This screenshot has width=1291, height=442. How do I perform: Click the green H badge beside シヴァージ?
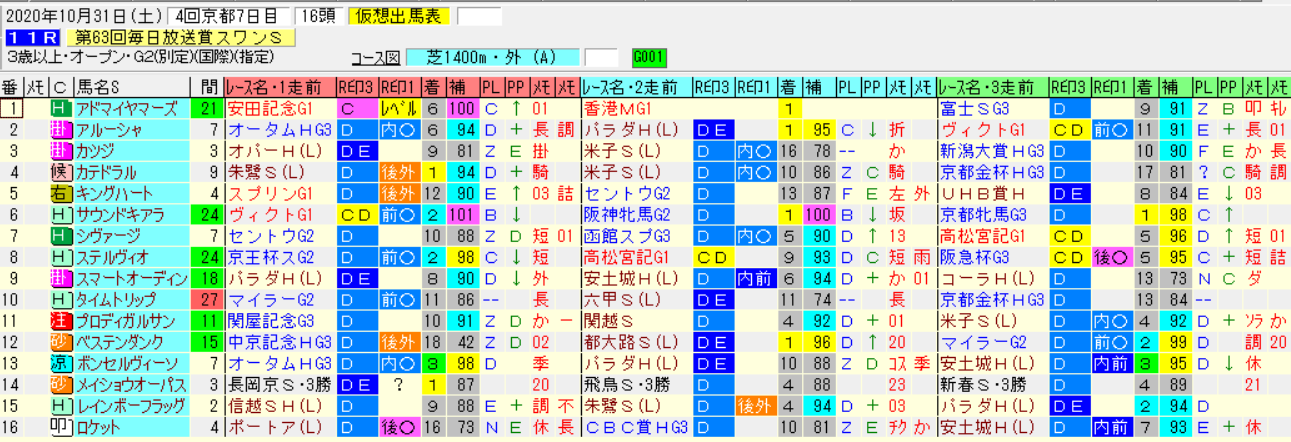coord(60,235)
